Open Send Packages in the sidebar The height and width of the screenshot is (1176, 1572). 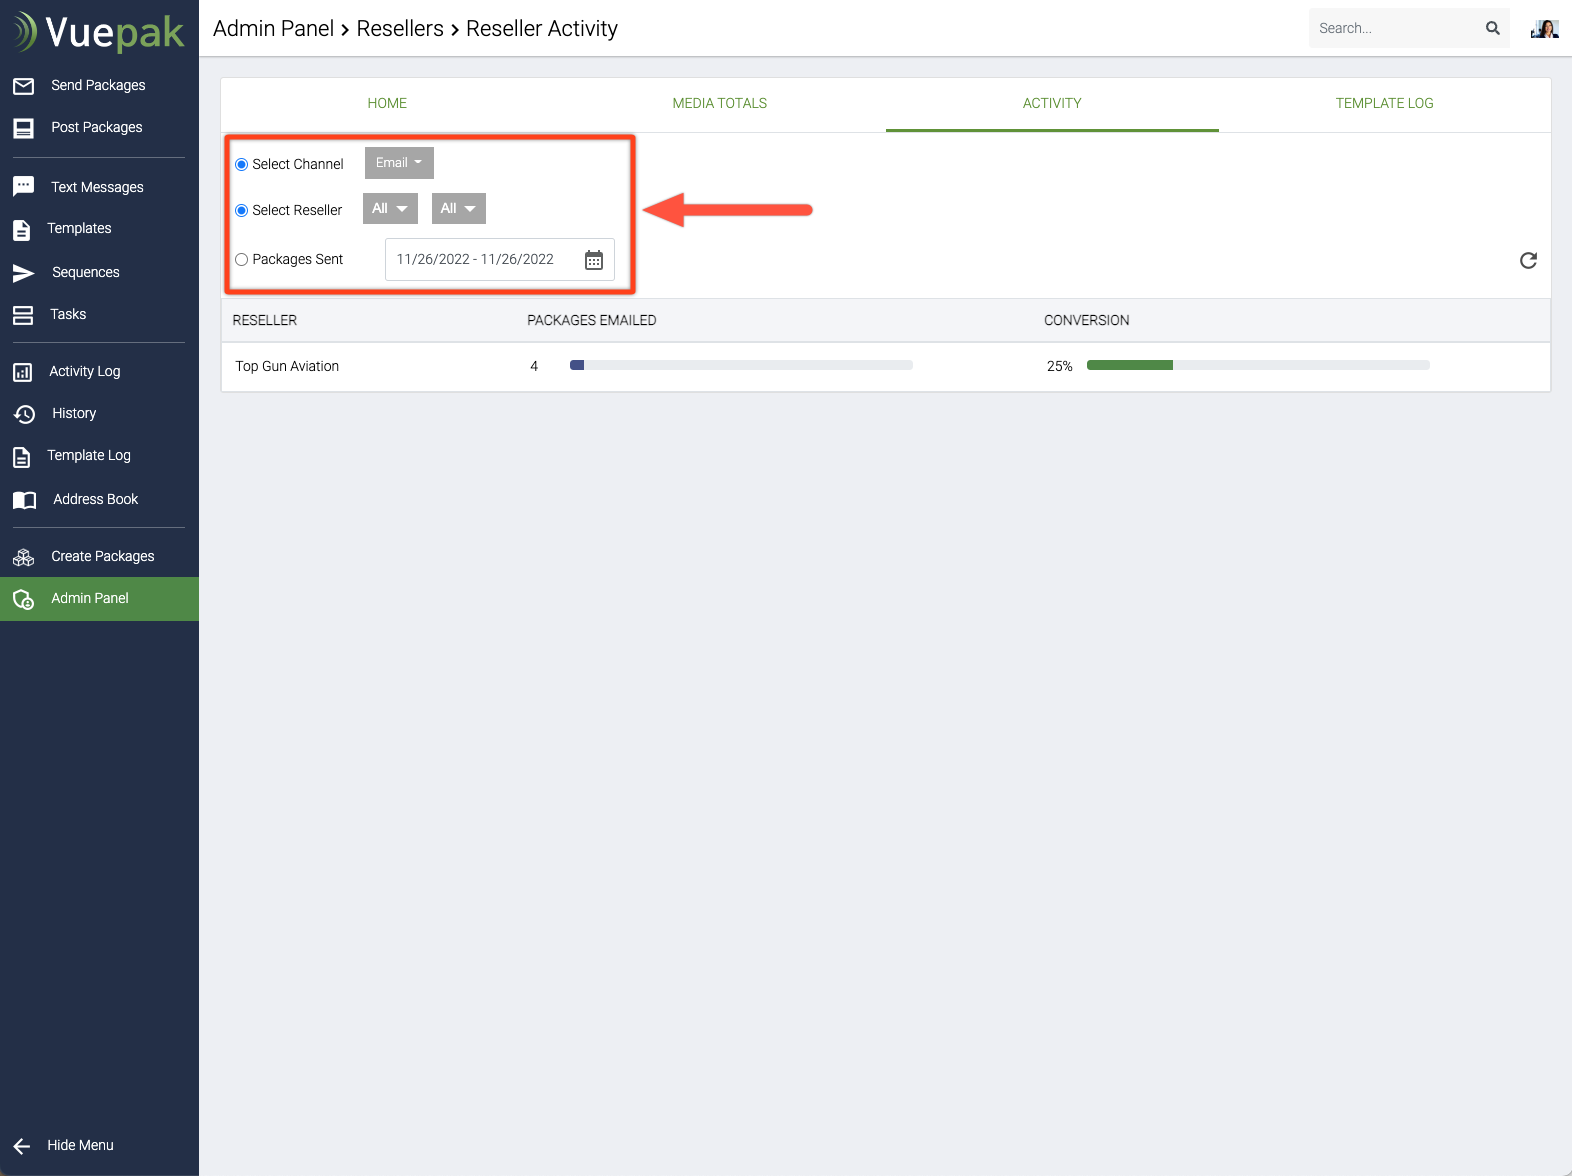pyautogui.click(x=99, y=85)
